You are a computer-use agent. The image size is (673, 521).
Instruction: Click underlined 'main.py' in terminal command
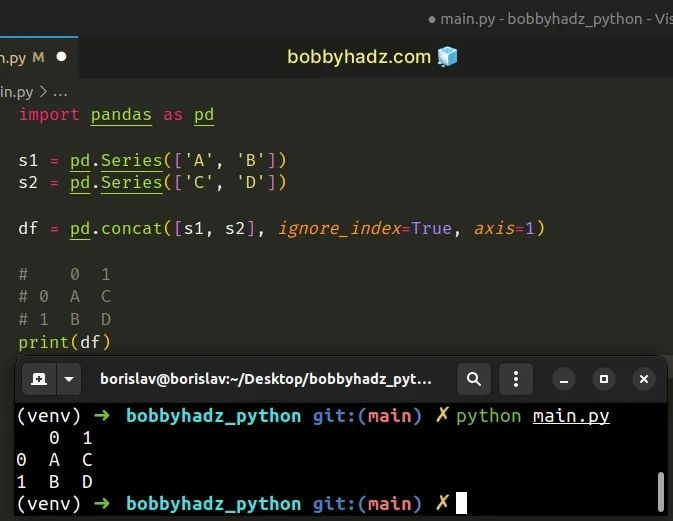pyautogui.click(x=571, y=416)
